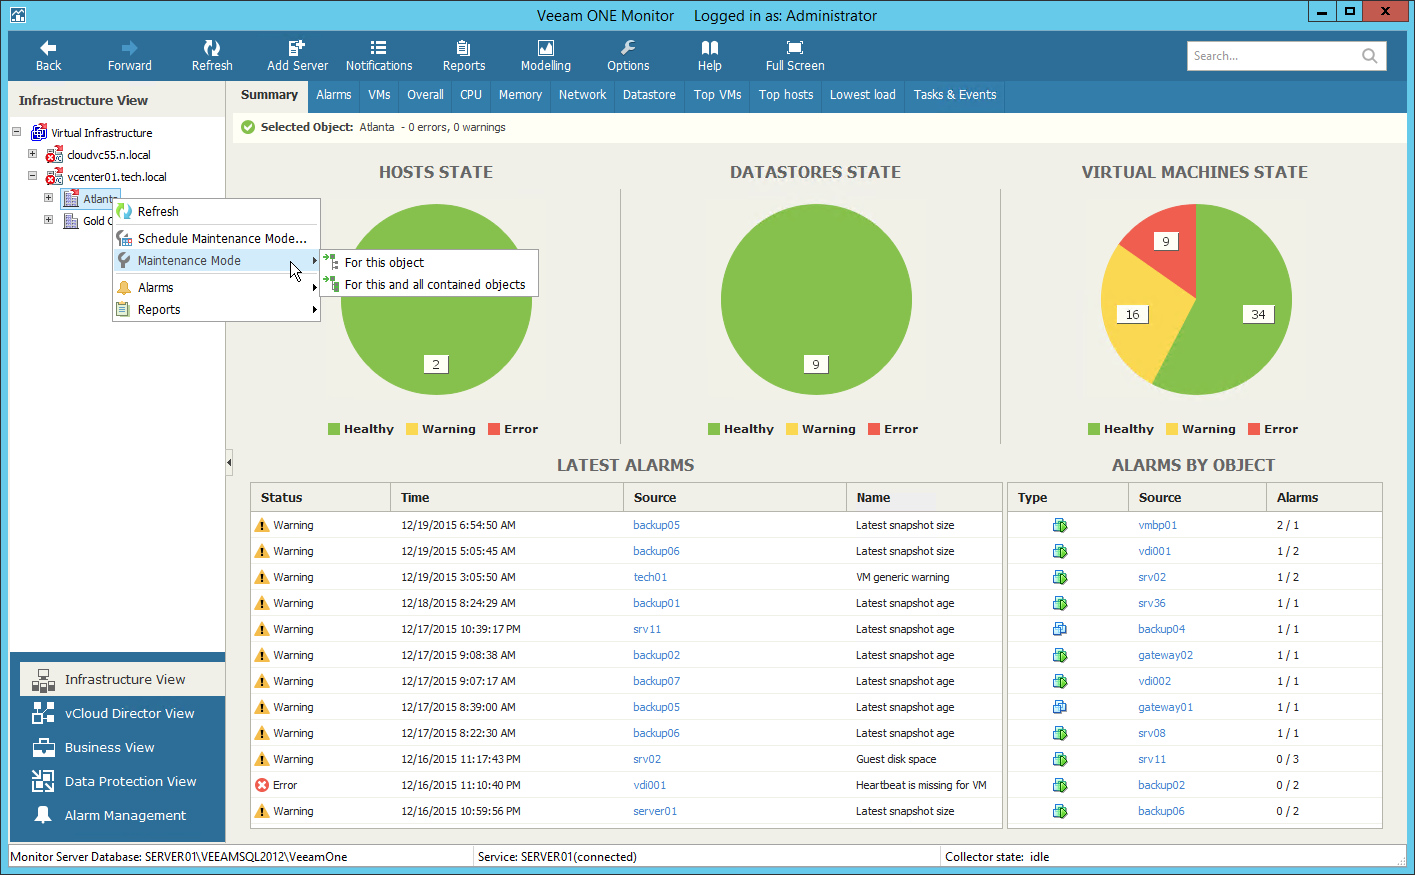Image resolution: width=1415 pixels, height=875 pixels.
Task: Open the Top hosts tab
Action: click(786, 95)
